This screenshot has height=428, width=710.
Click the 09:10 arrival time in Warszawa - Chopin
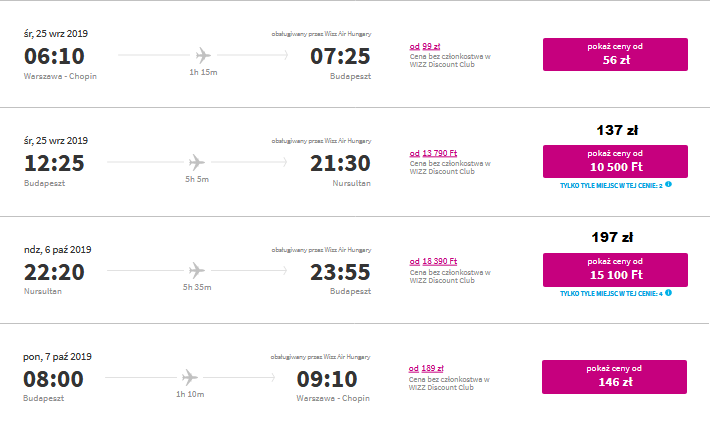327,379
